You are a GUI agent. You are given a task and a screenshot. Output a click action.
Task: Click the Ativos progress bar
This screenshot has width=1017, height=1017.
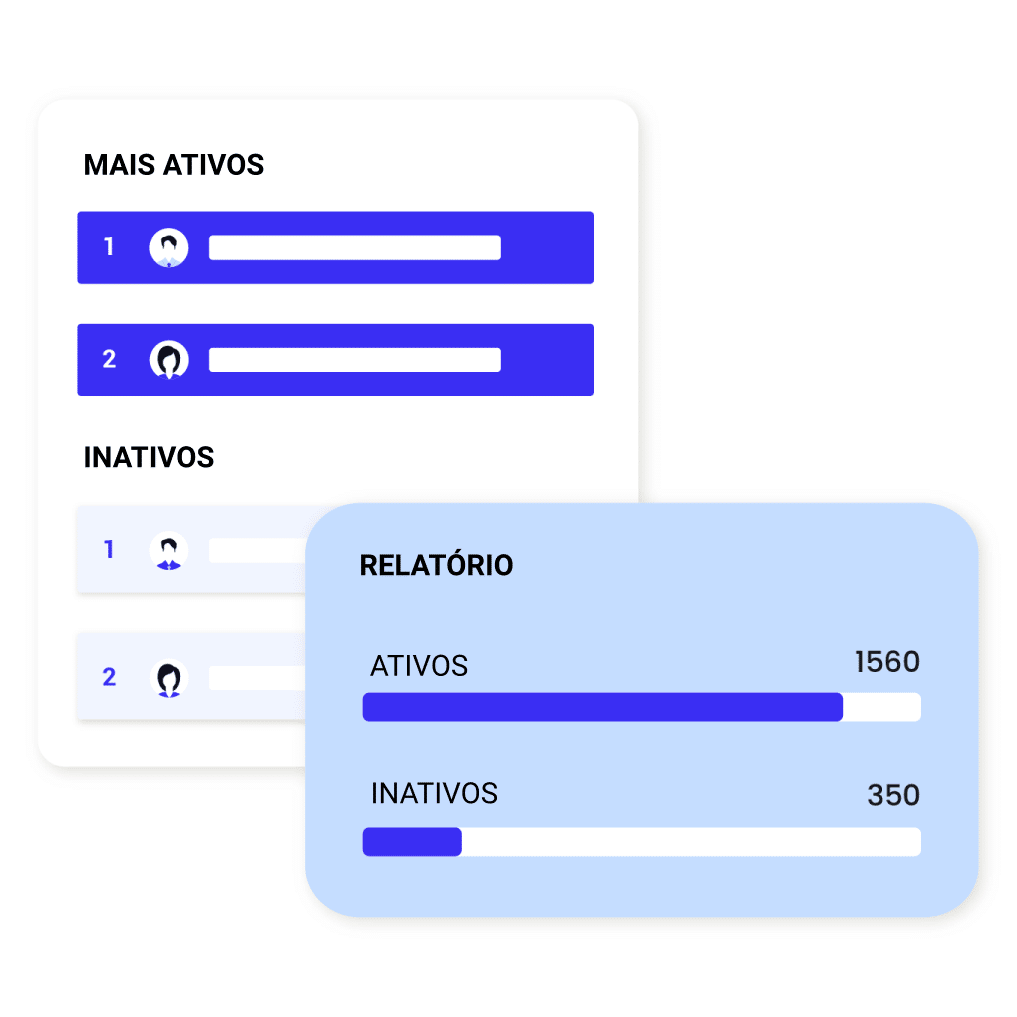point(641,707)
